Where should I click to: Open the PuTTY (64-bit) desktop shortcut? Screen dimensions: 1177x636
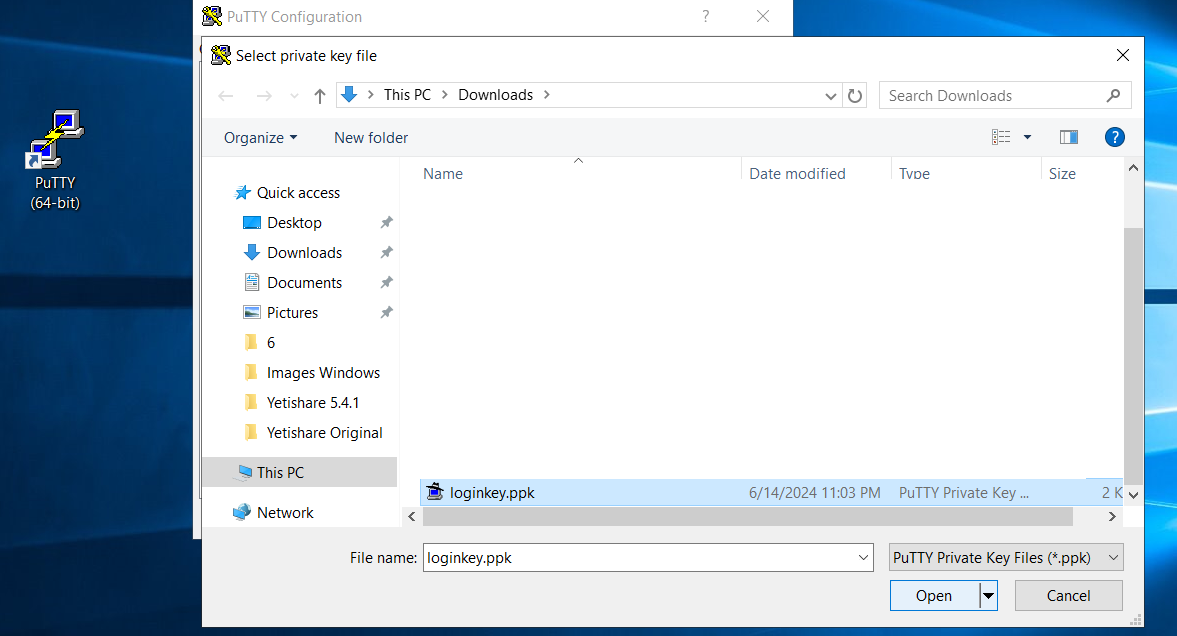click(55, 160)
